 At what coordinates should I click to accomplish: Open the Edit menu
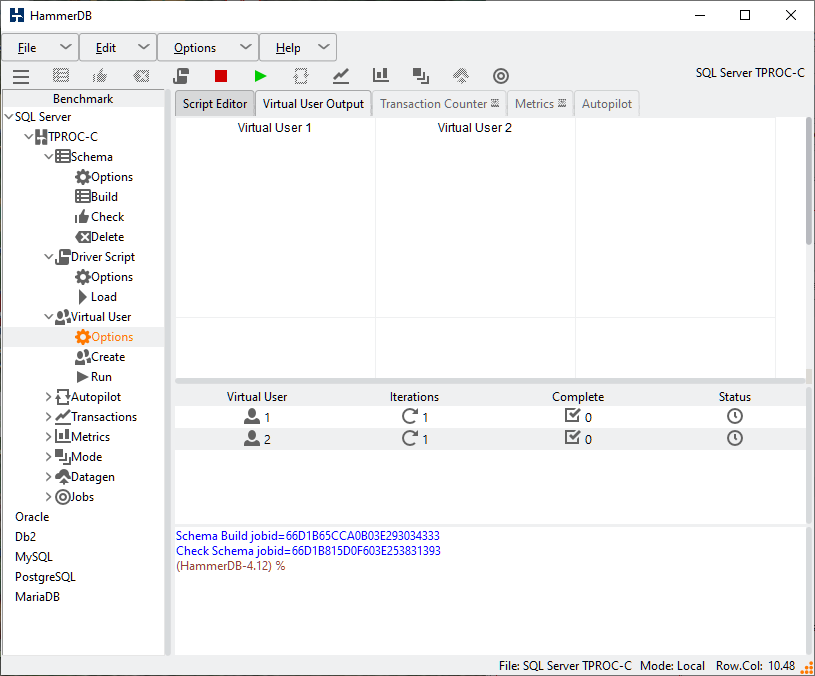tap(118, 48)
